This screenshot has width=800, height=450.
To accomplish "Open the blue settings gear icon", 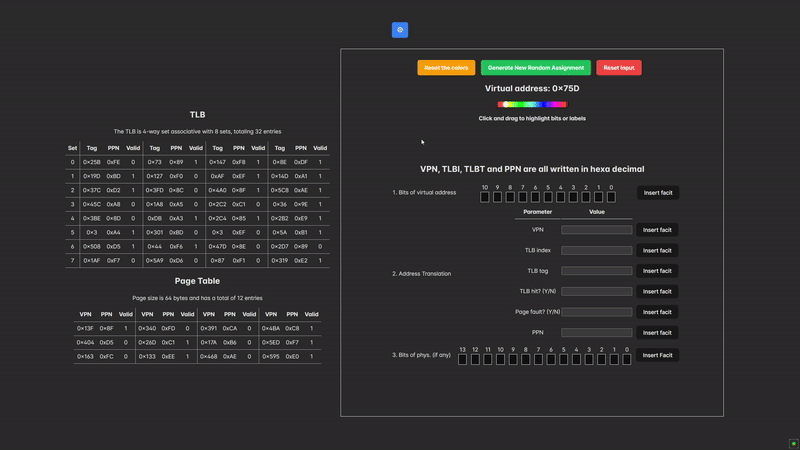I will 400,30.
